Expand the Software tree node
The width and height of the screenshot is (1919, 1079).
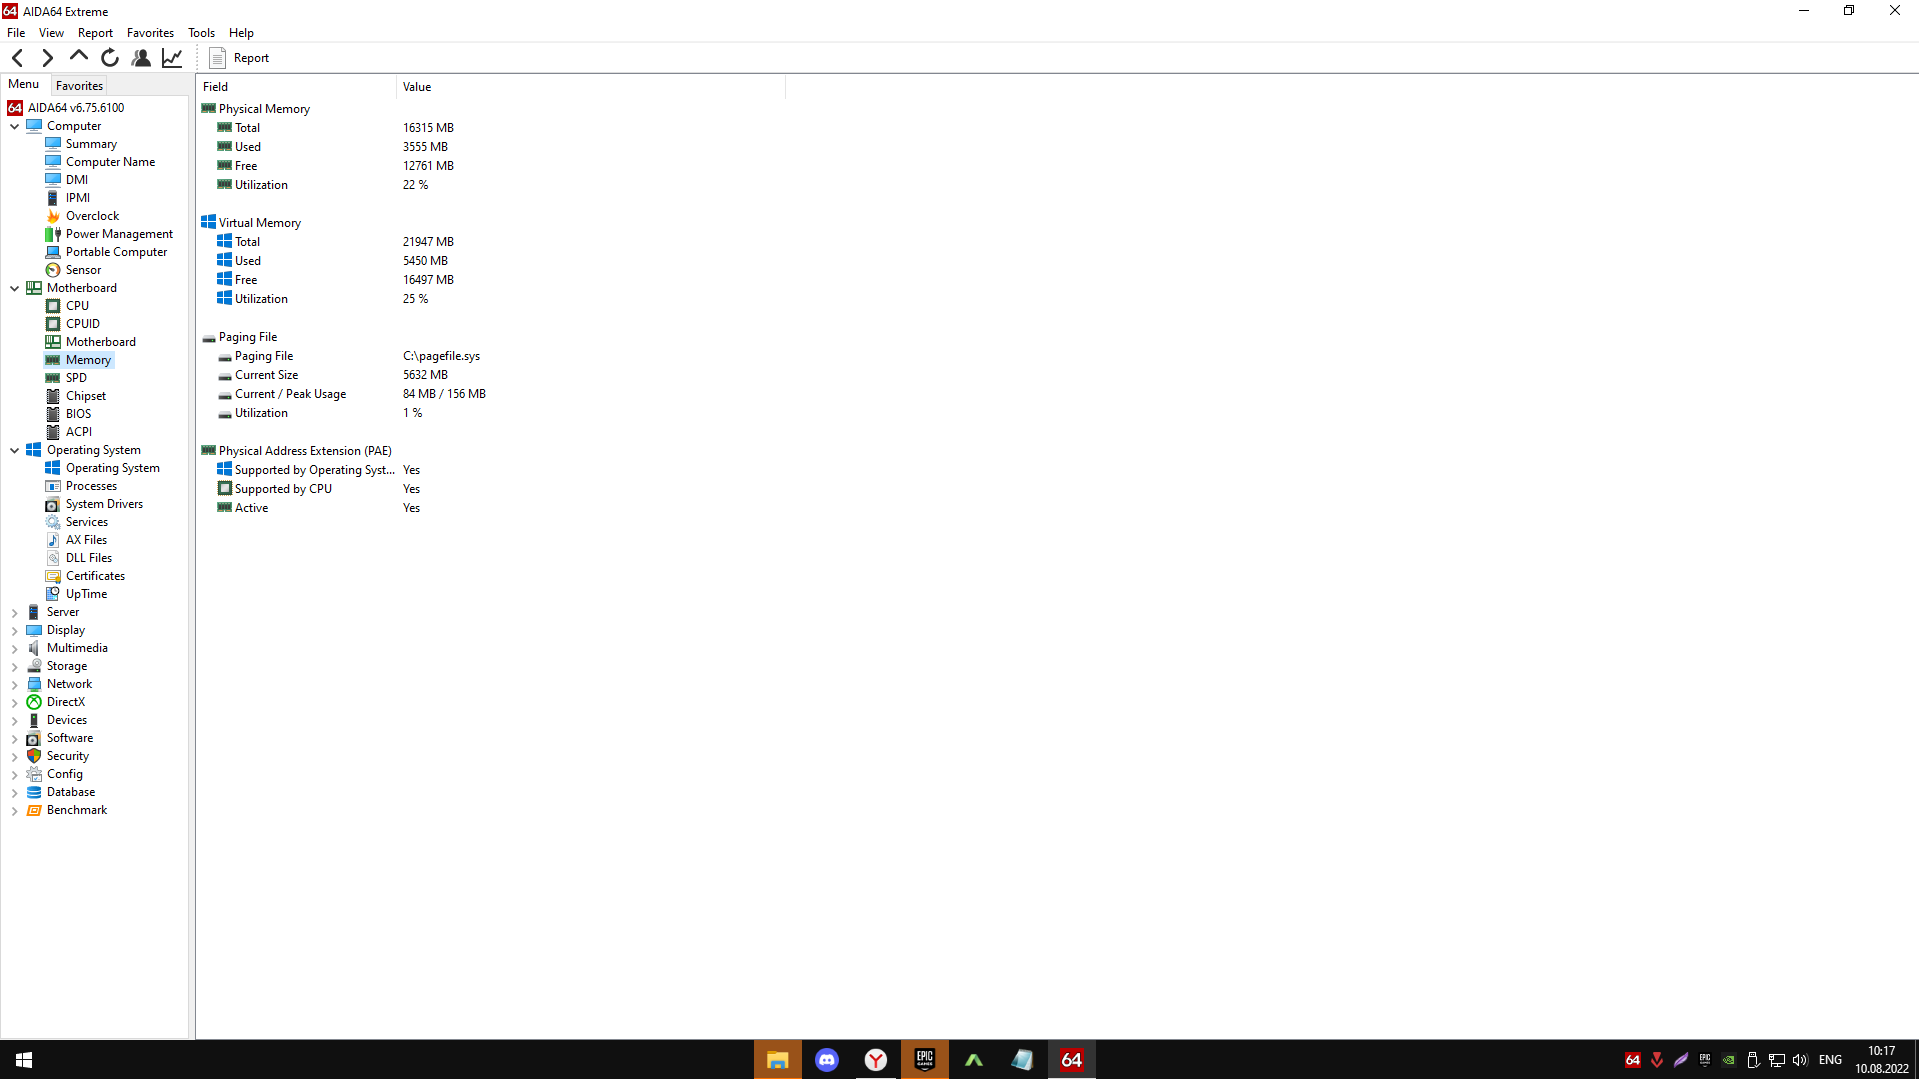(x=15, y=738)
